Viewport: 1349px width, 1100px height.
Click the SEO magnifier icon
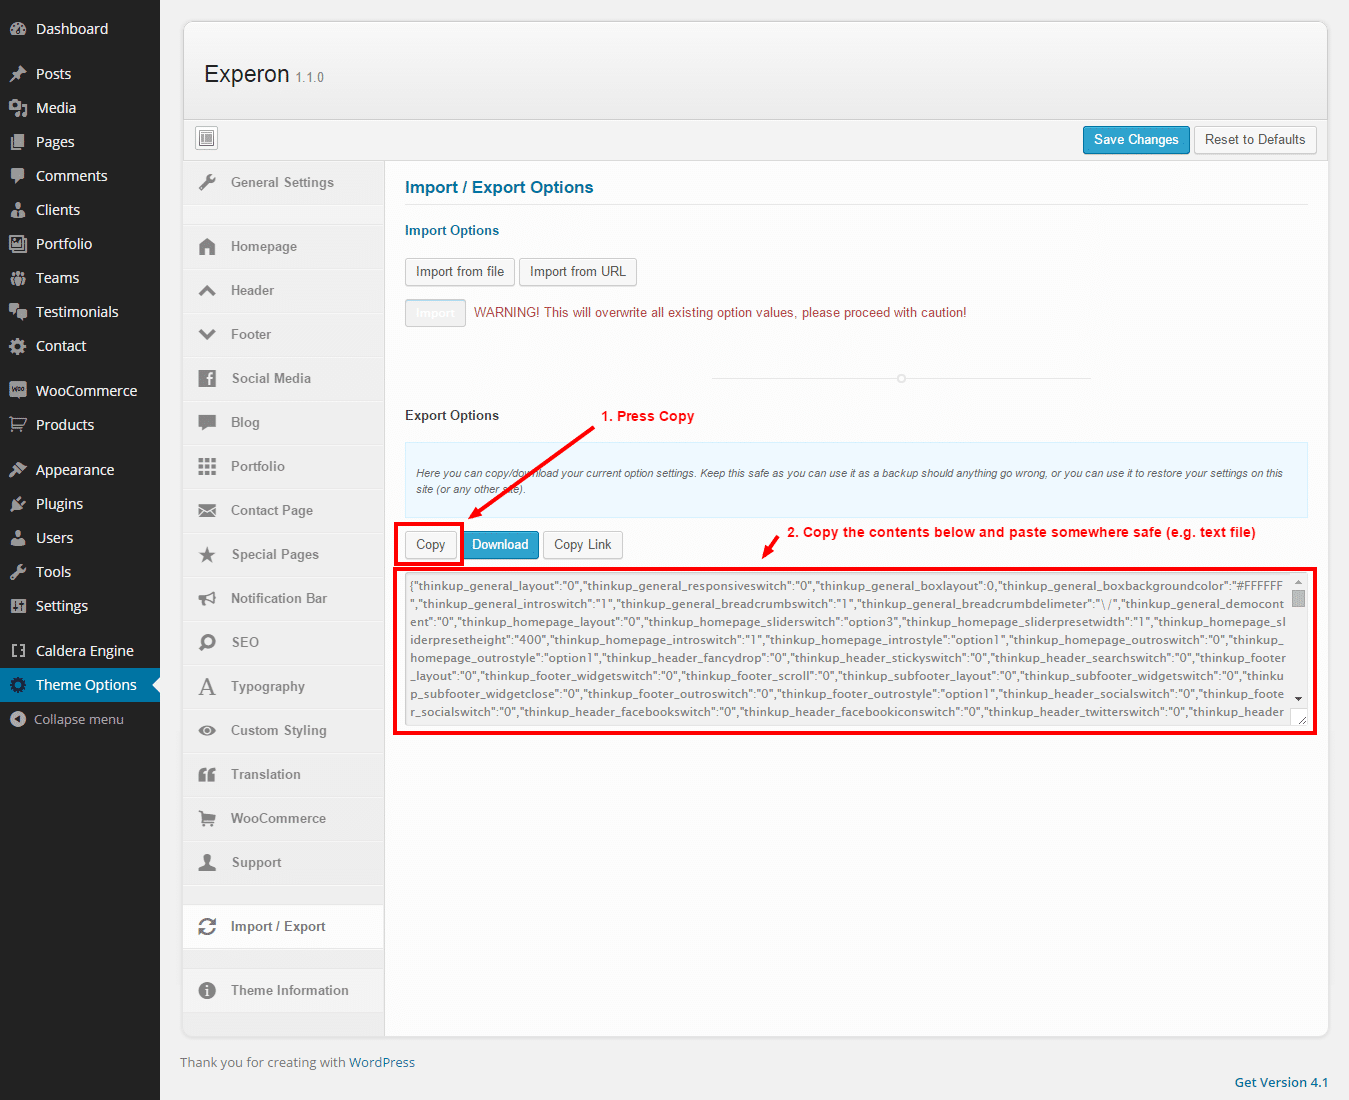[x=207, y=642]
